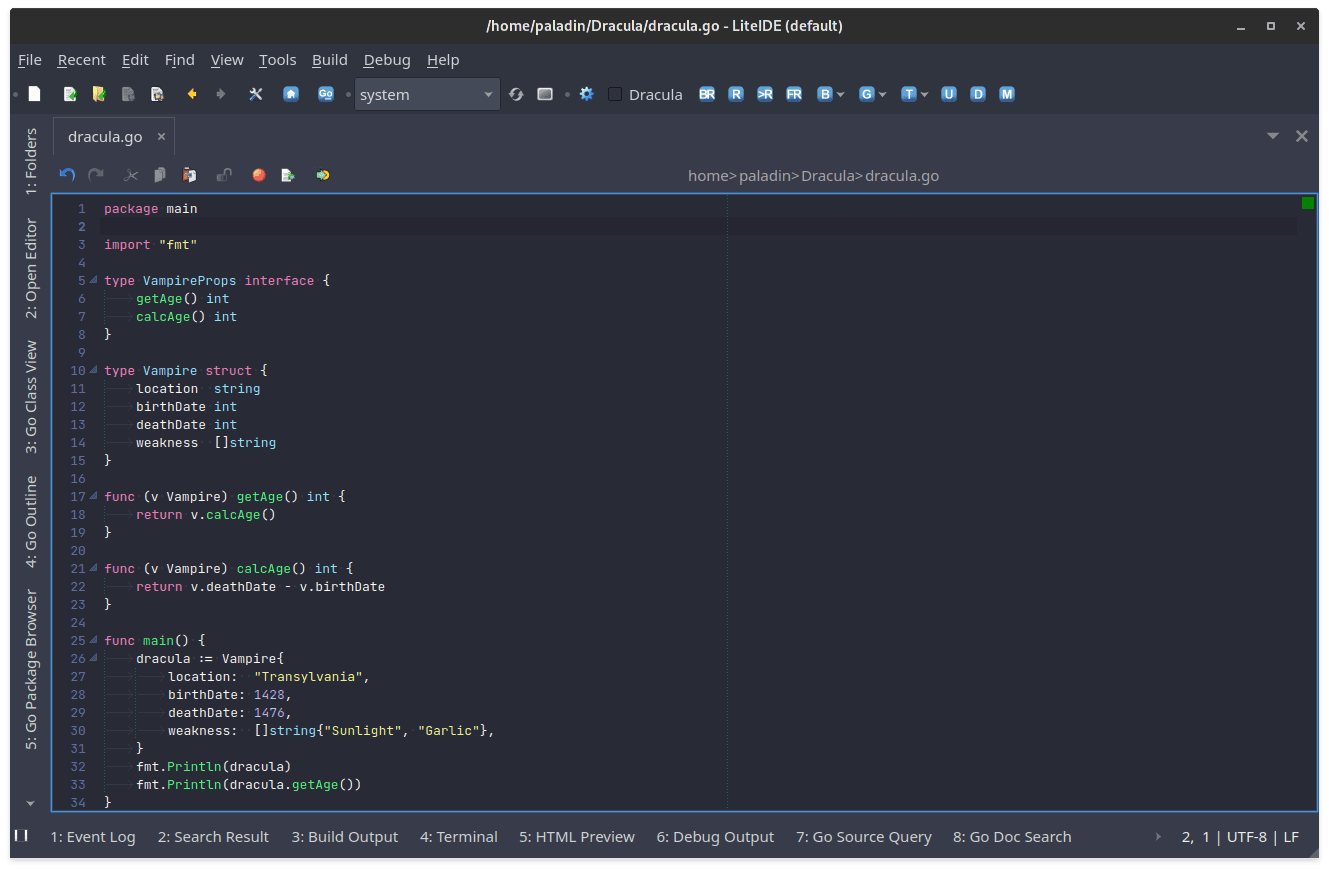This screenshot has height=869, width=1329.
Task: Click the green build status square
Action: coord(1307,202)
